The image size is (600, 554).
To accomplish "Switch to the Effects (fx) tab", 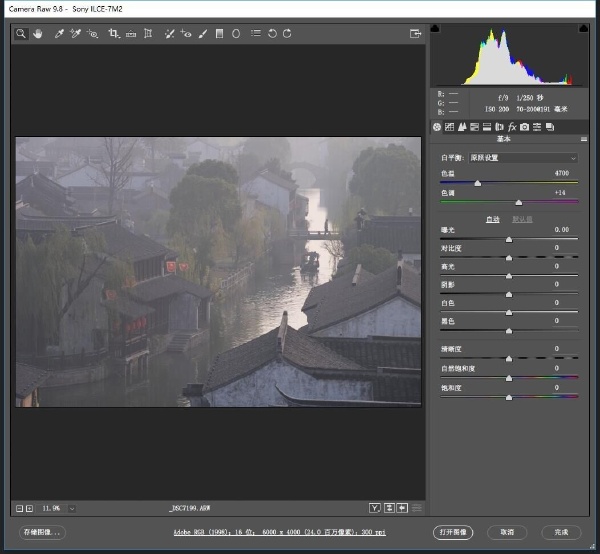I will click(511, 127).
